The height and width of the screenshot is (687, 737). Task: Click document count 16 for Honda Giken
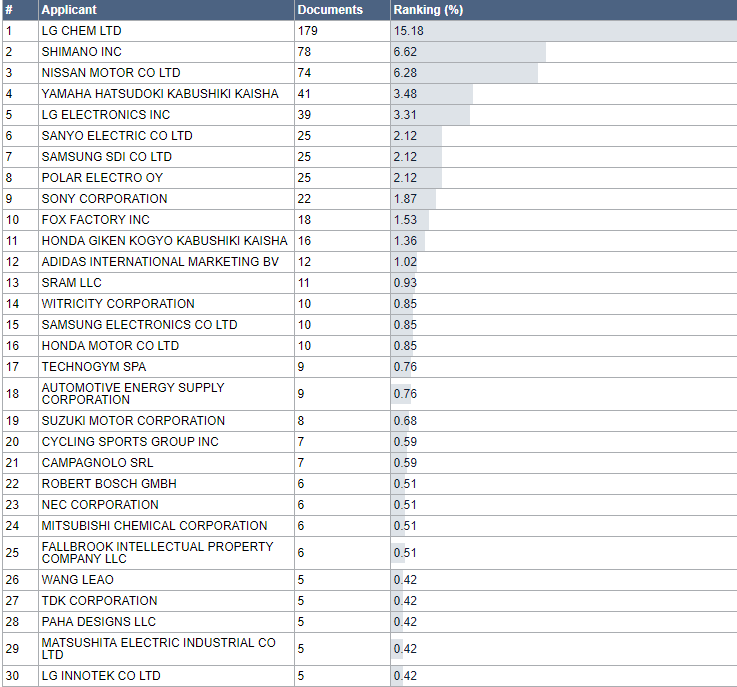coord(304,241)
